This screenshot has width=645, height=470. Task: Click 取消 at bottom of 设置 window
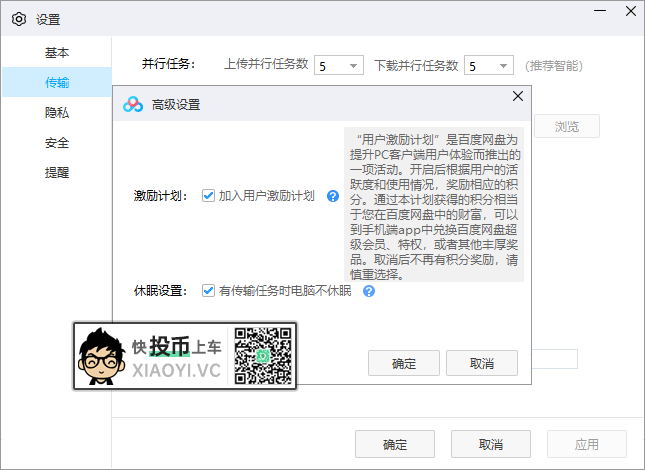pos(491,444)
